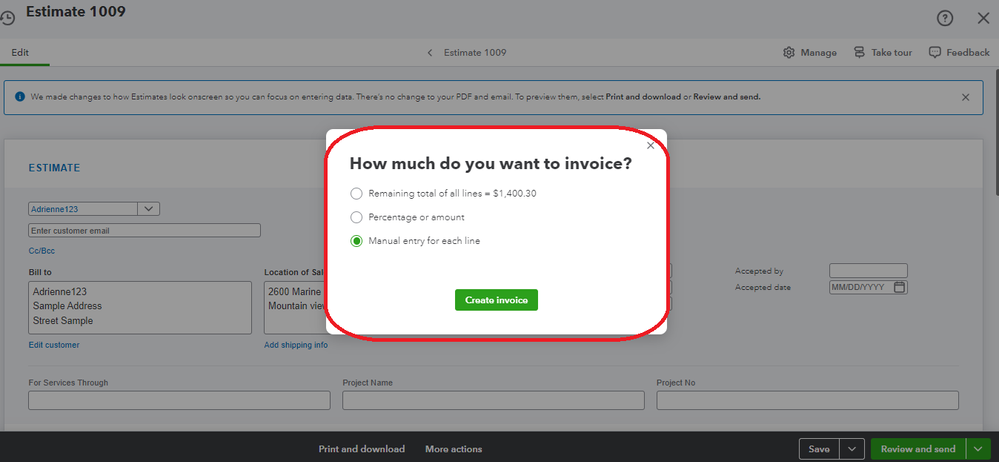Open More actions menu
The width and height of the screenshot is (999, 462).
[454, 449]
